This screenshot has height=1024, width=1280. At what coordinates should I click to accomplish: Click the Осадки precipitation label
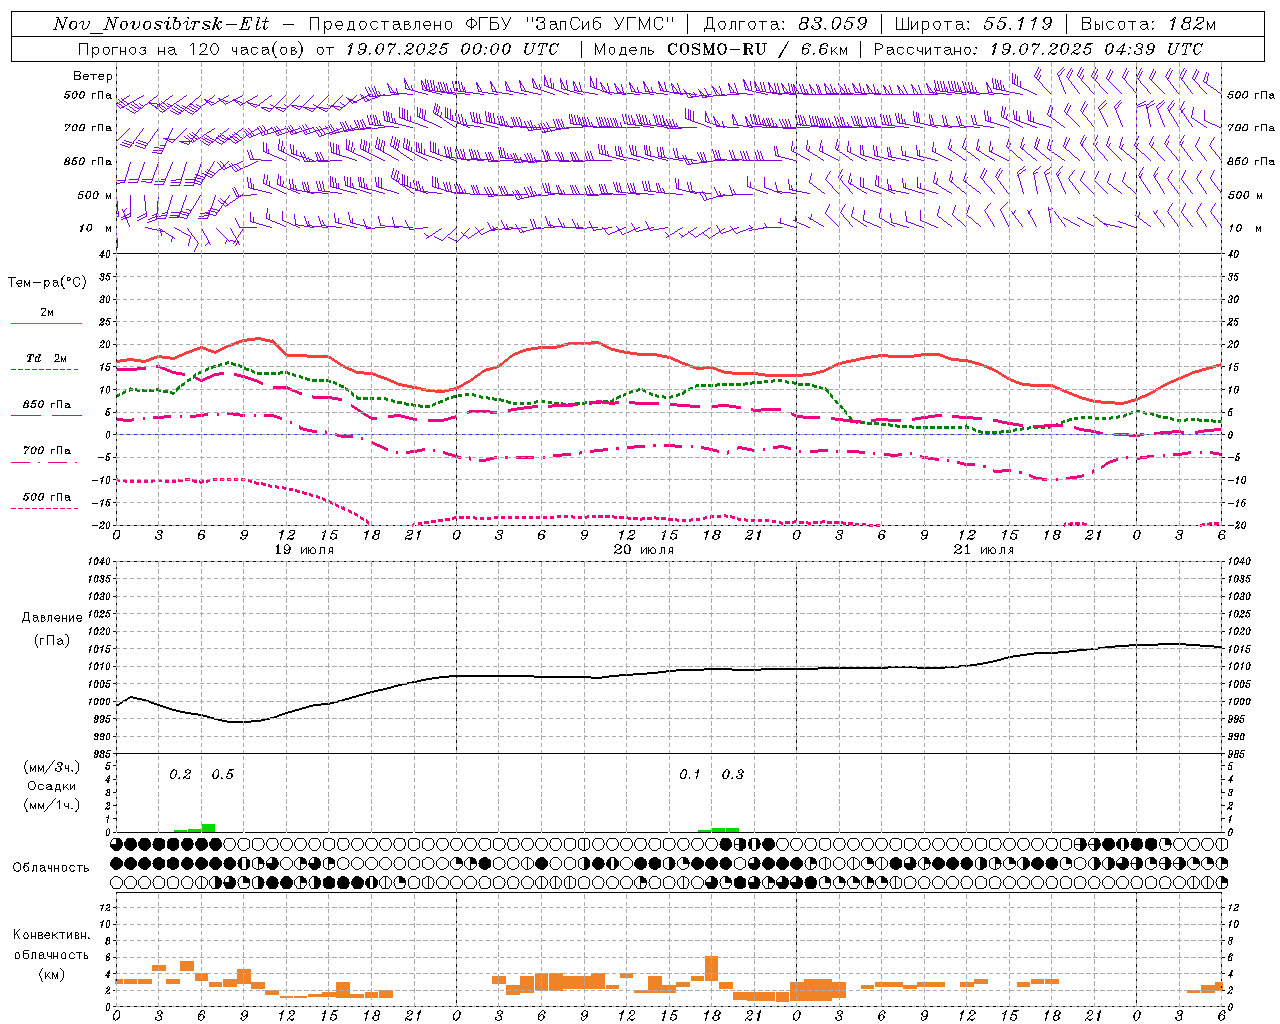(x=52, y=786)
